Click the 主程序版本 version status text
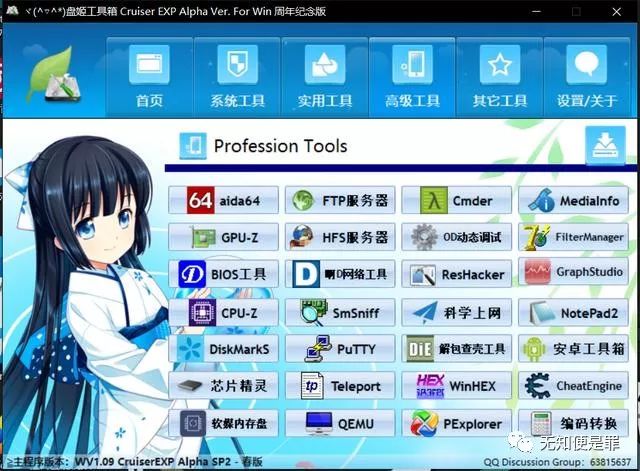Screen dimensions: 640x471 click(135, 462)
